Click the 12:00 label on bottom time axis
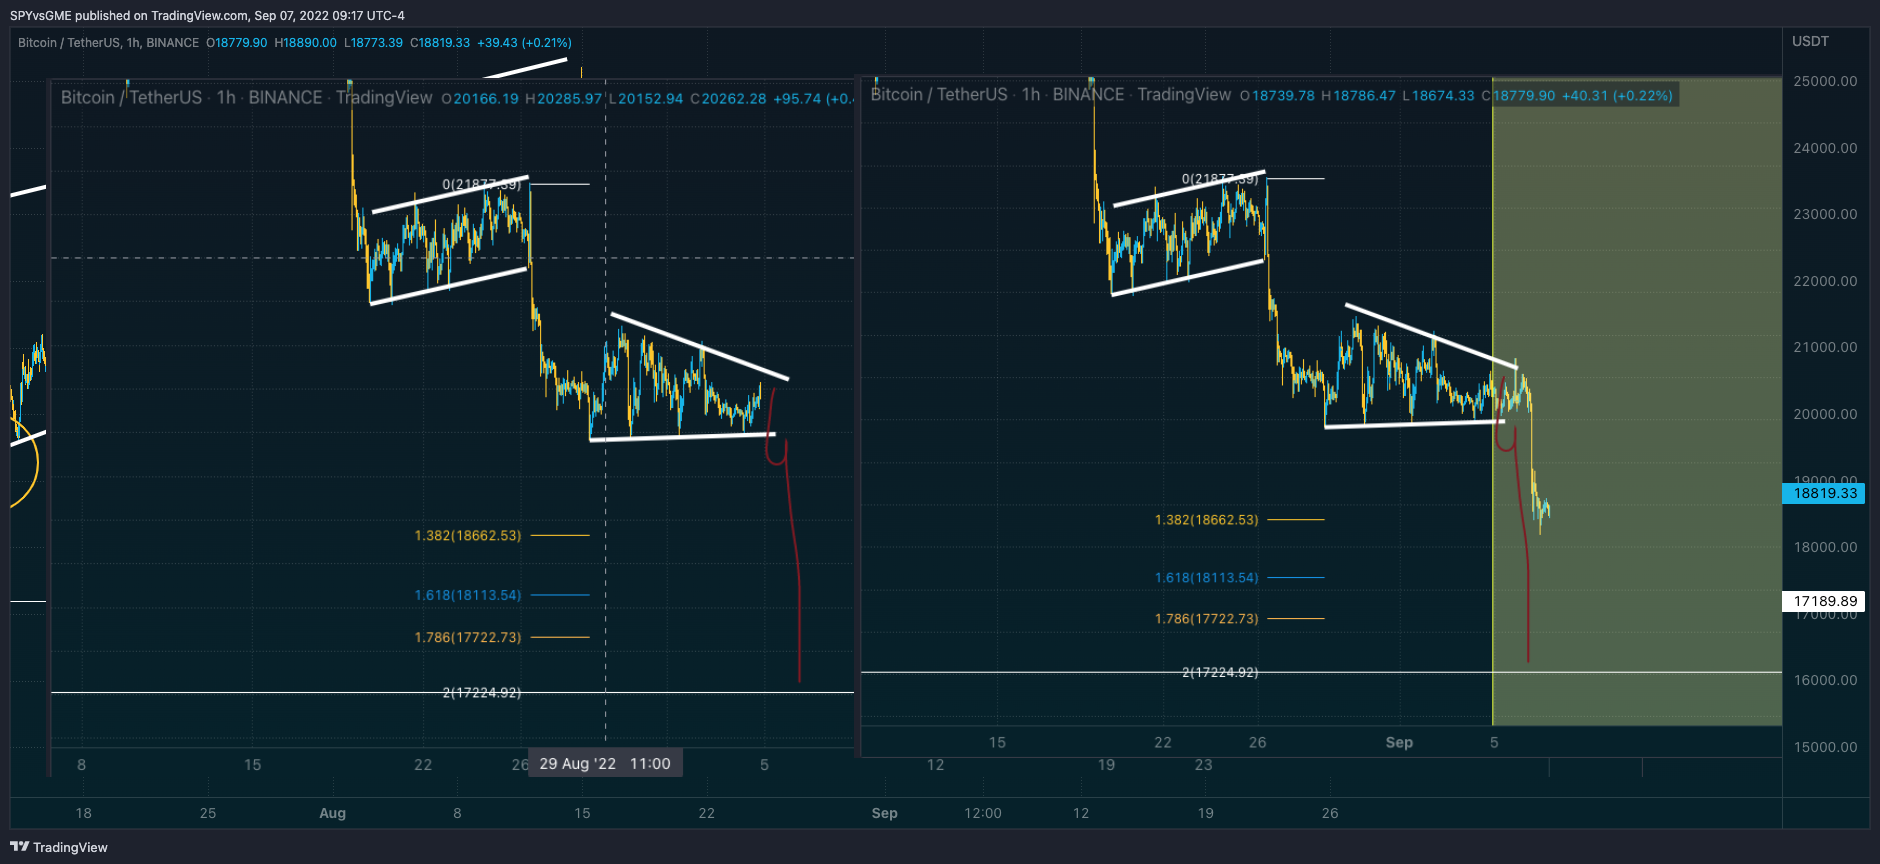 983,813
